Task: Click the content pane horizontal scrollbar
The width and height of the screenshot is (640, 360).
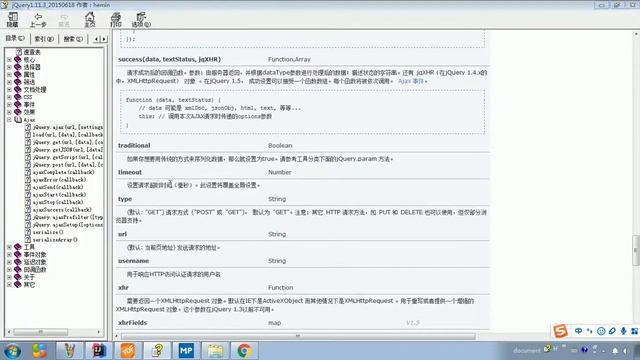Action: [x=298, y=336]
